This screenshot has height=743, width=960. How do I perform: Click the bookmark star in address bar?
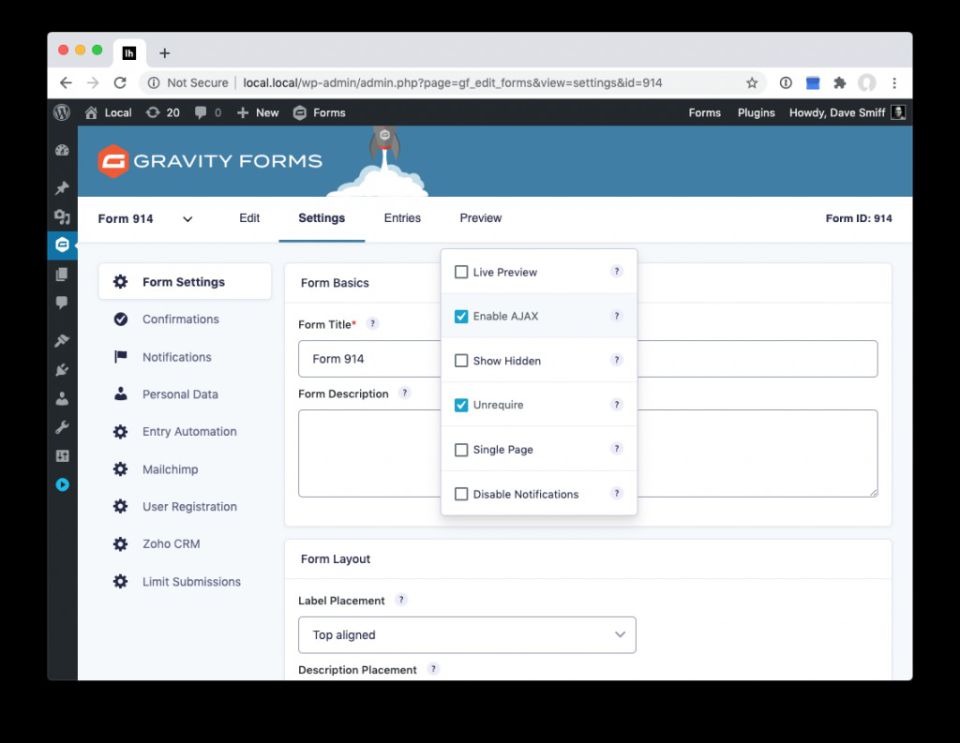click(x=752, y=83)
